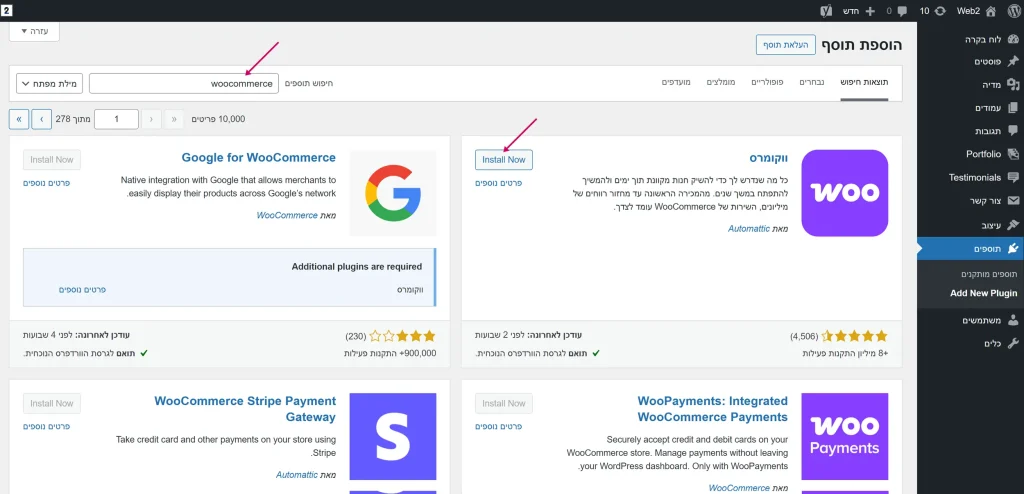Install Now for WooPayments plugin

(x=504, y=403)
